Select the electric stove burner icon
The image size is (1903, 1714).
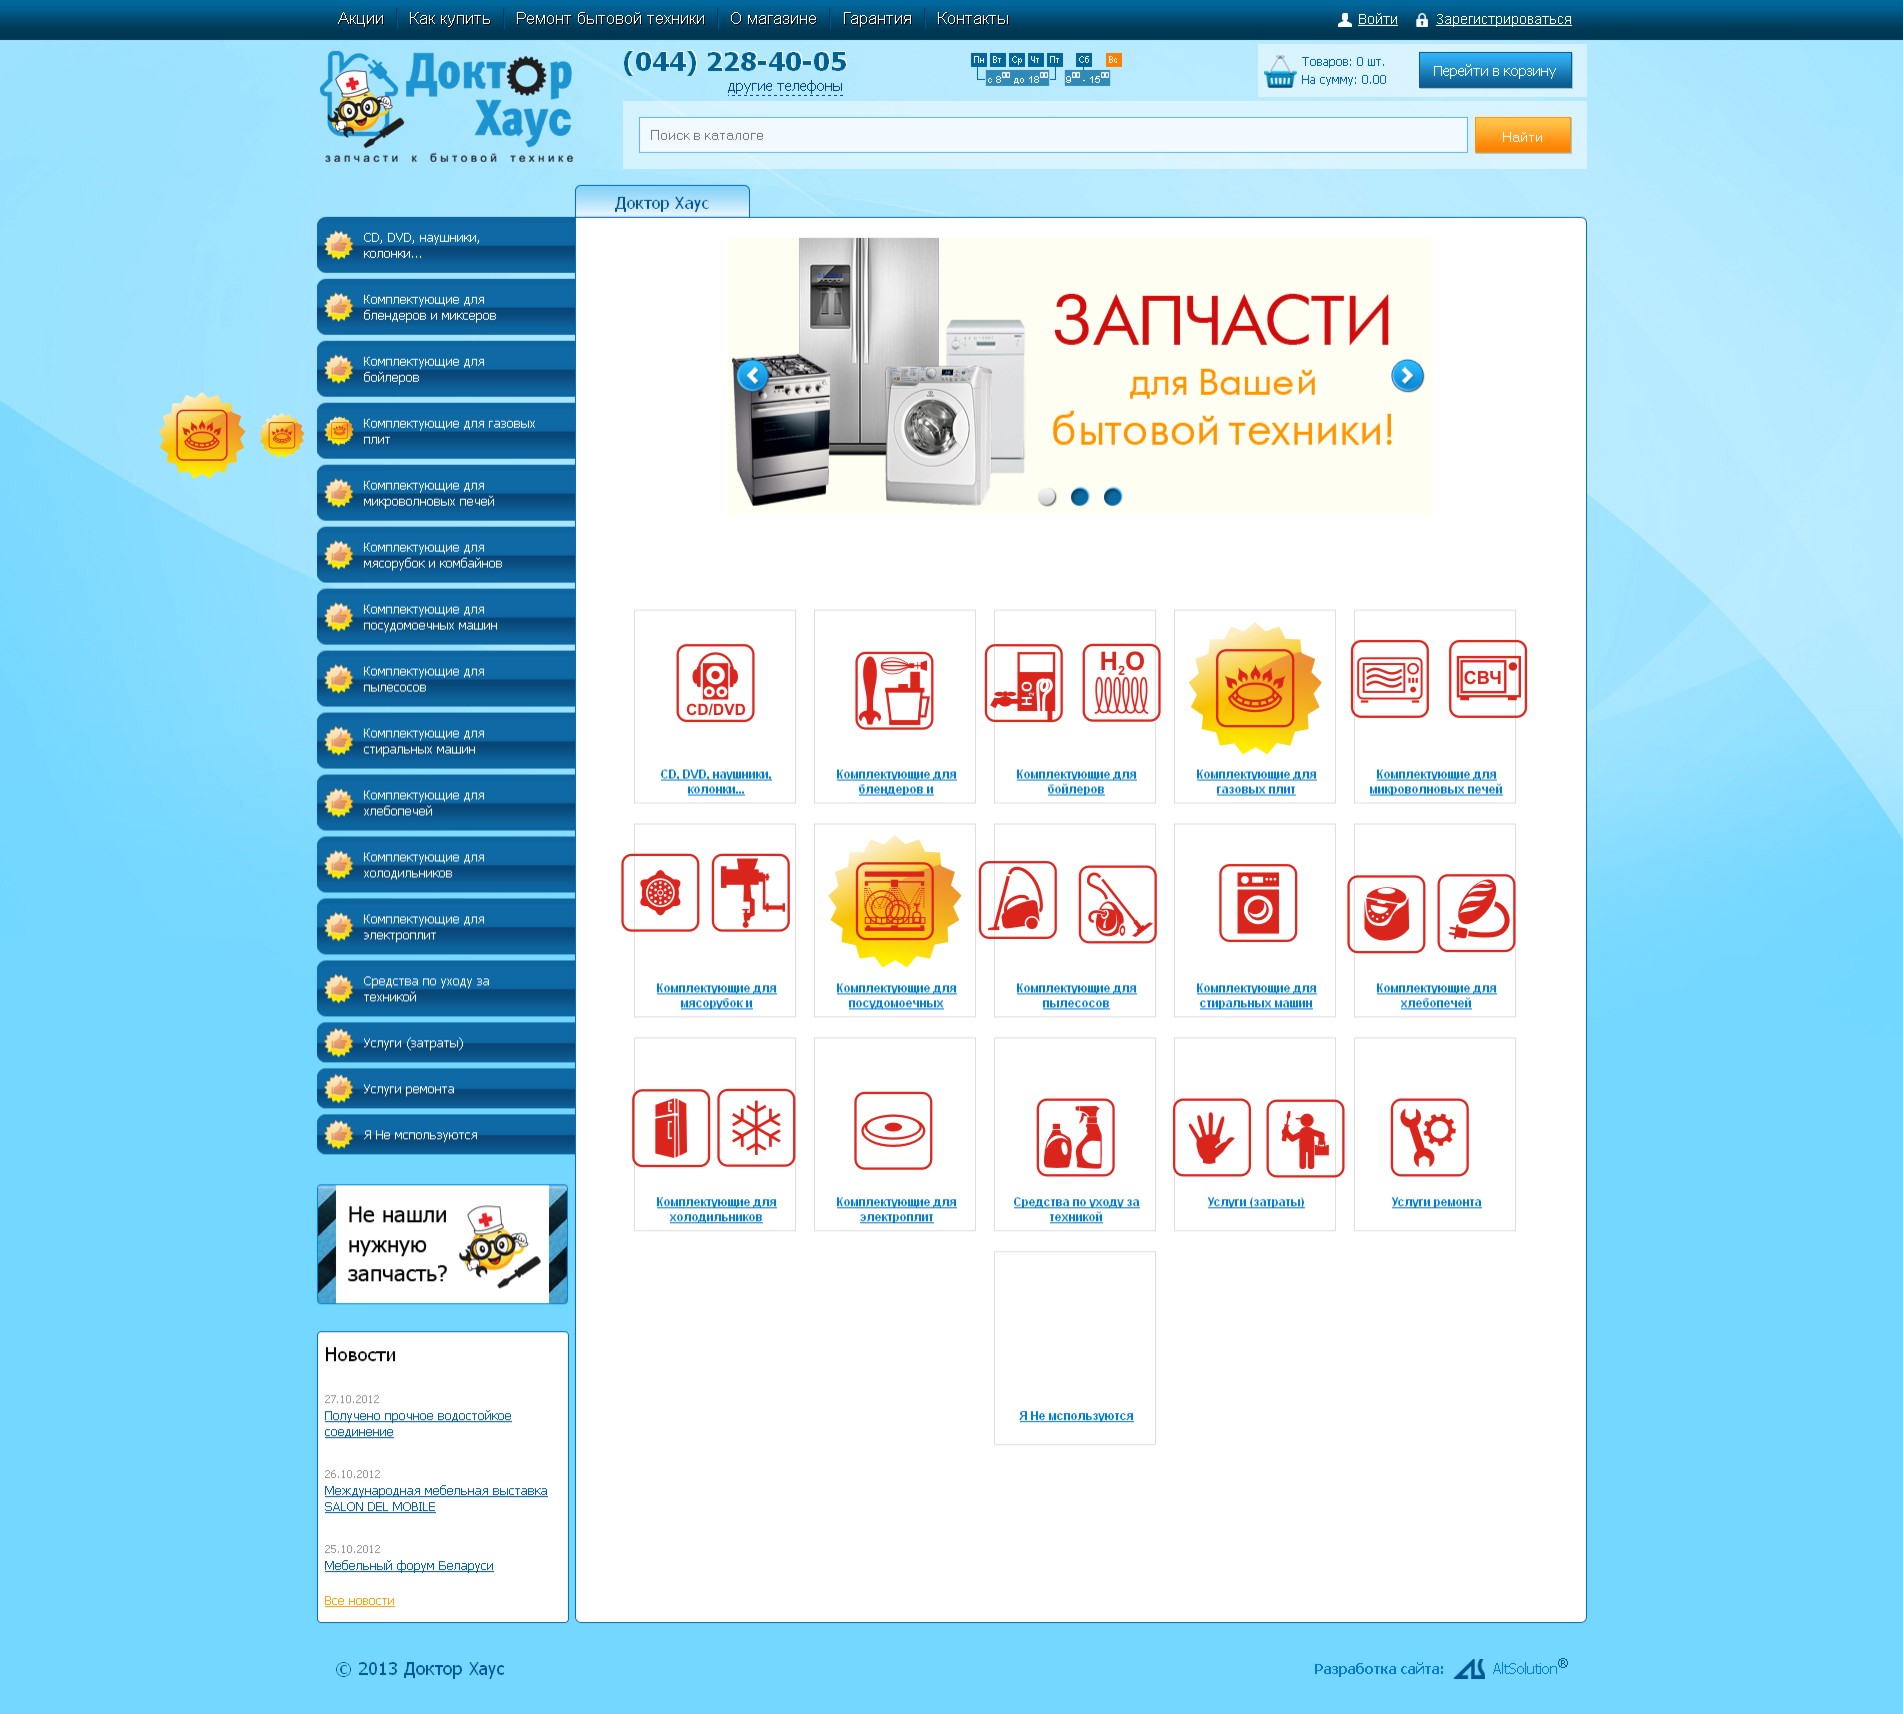893,1130
